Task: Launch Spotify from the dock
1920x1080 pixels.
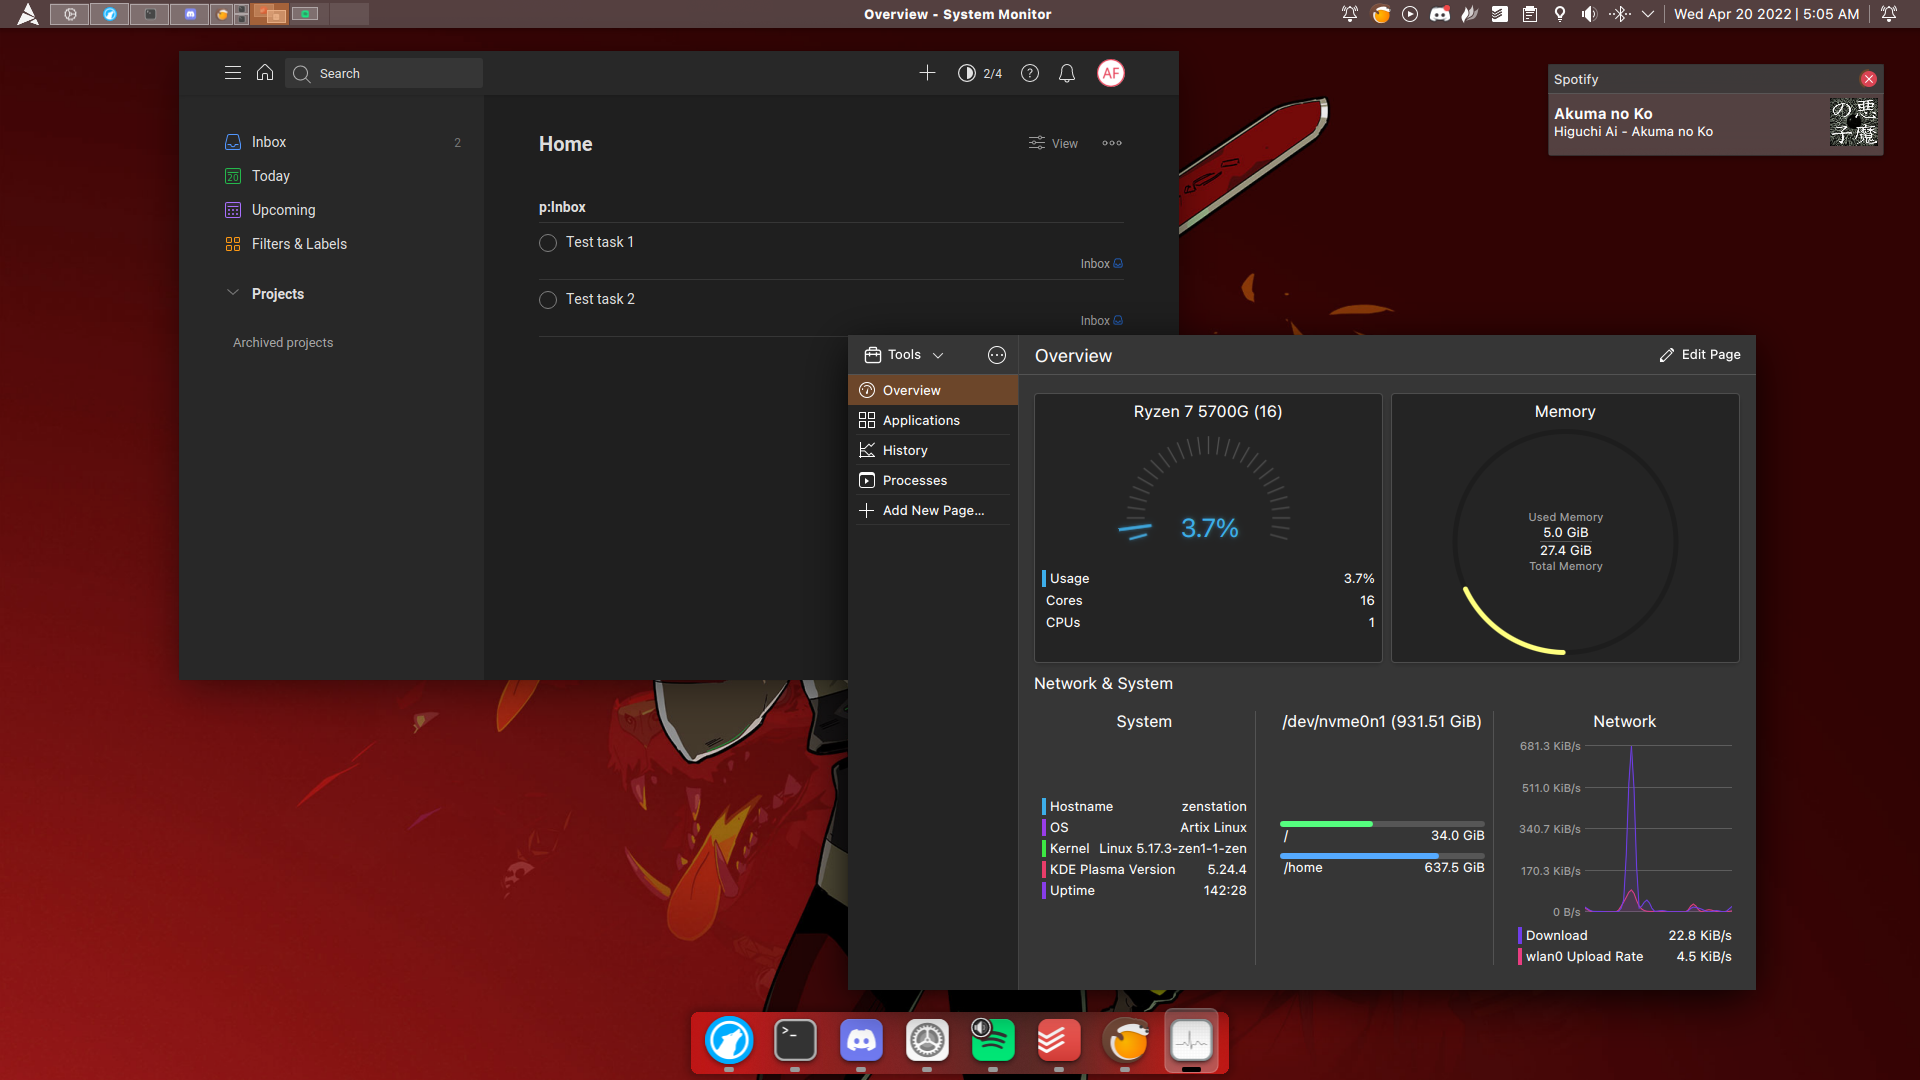Action: pyautogui.click(x=992, y=1041)
